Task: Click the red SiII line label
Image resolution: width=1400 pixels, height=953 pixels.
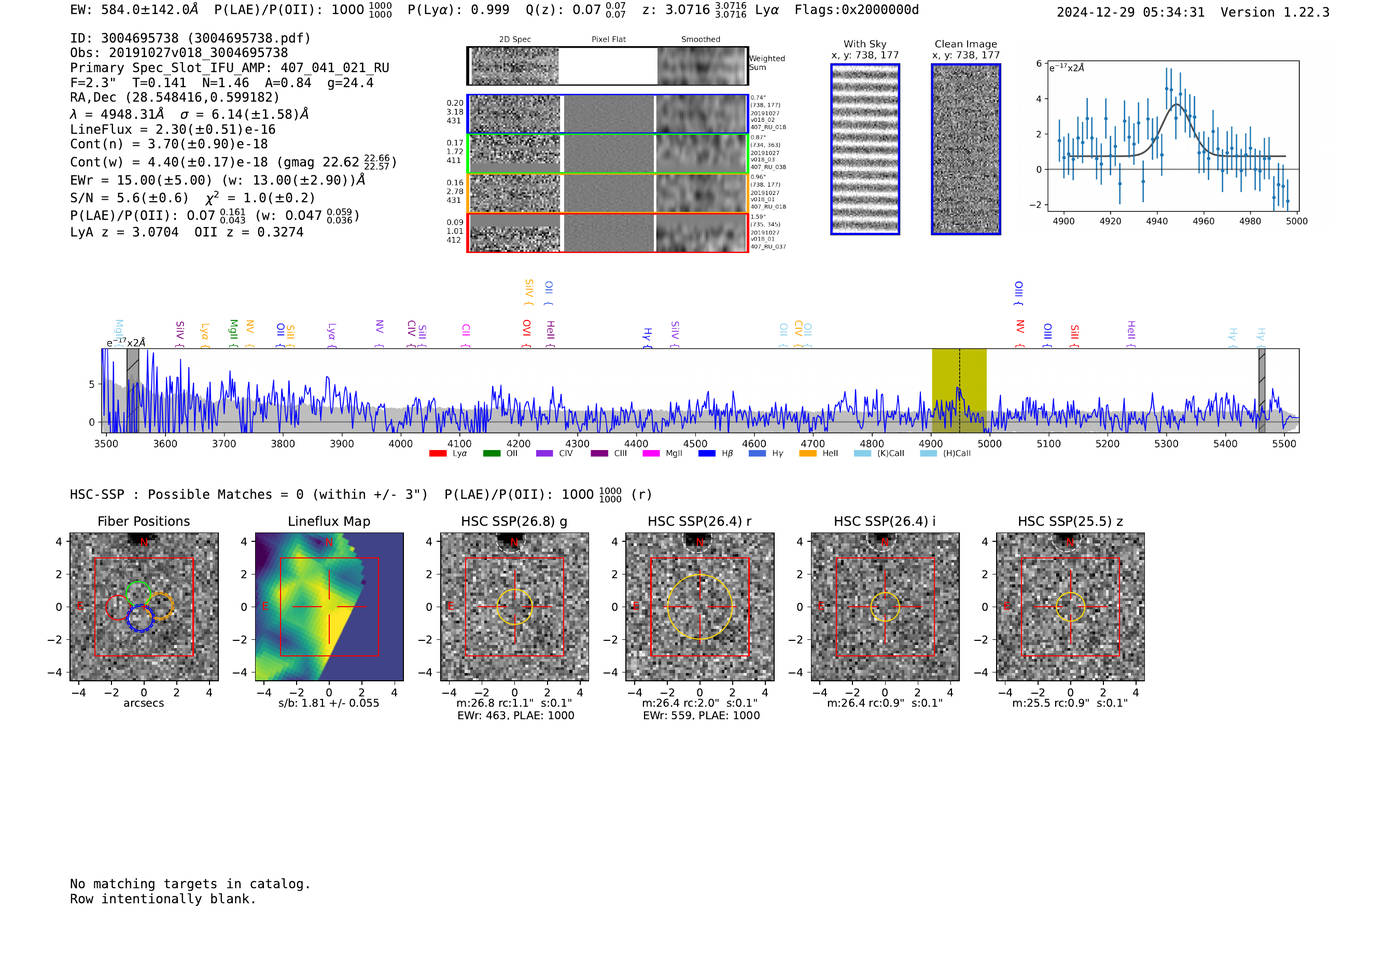Action: tap(1075, 335)
